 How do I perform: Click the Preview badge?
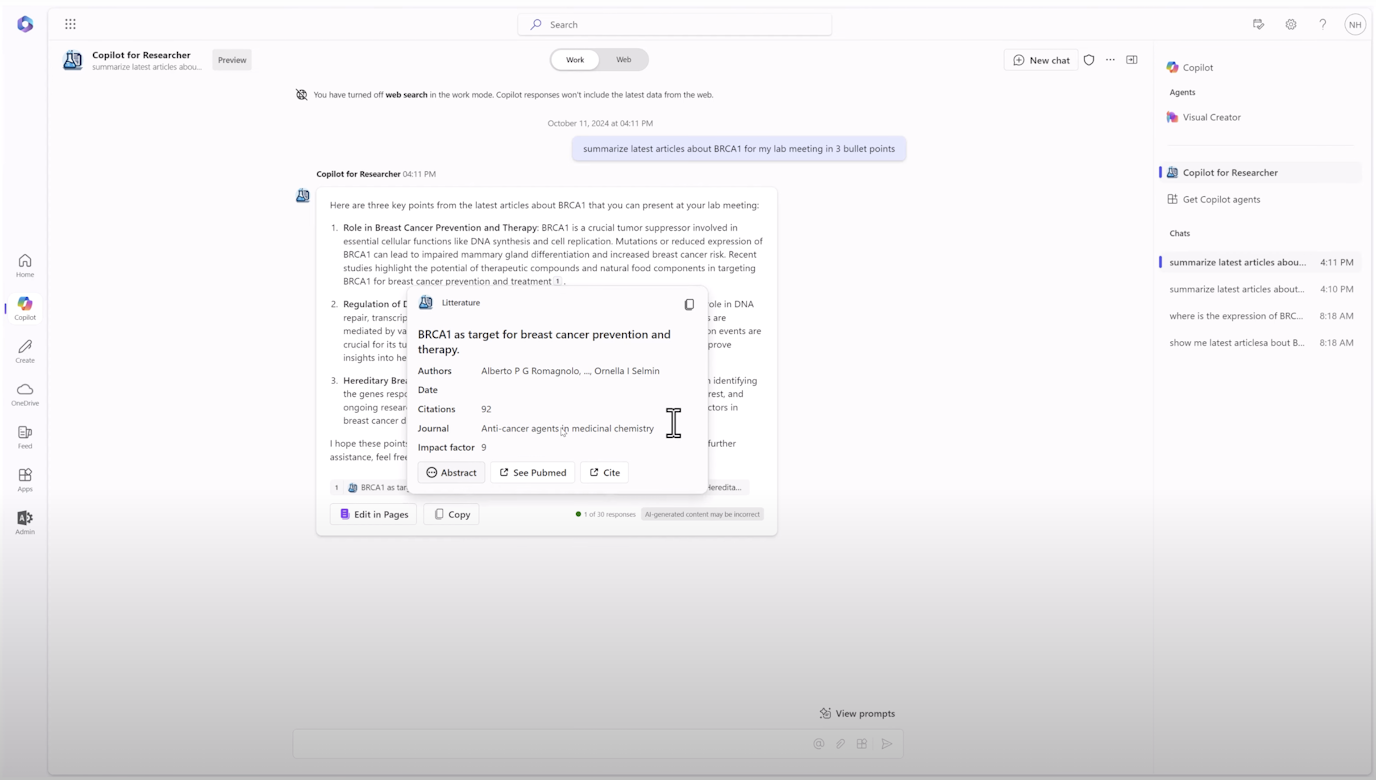(232, 60)
